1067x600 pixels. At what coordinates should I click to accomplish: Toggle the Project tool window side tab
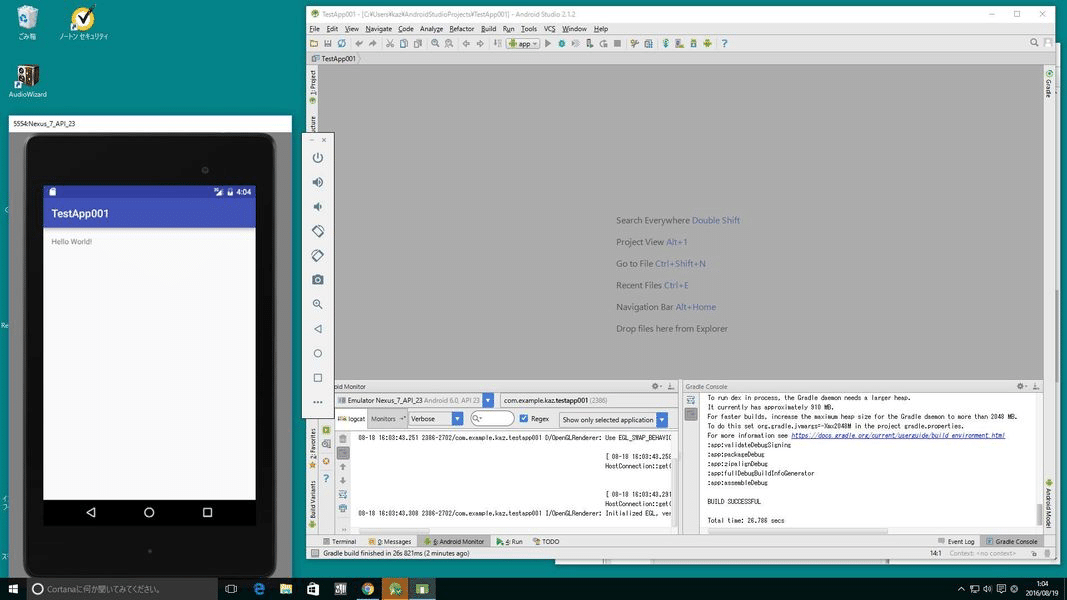[313, 86]
